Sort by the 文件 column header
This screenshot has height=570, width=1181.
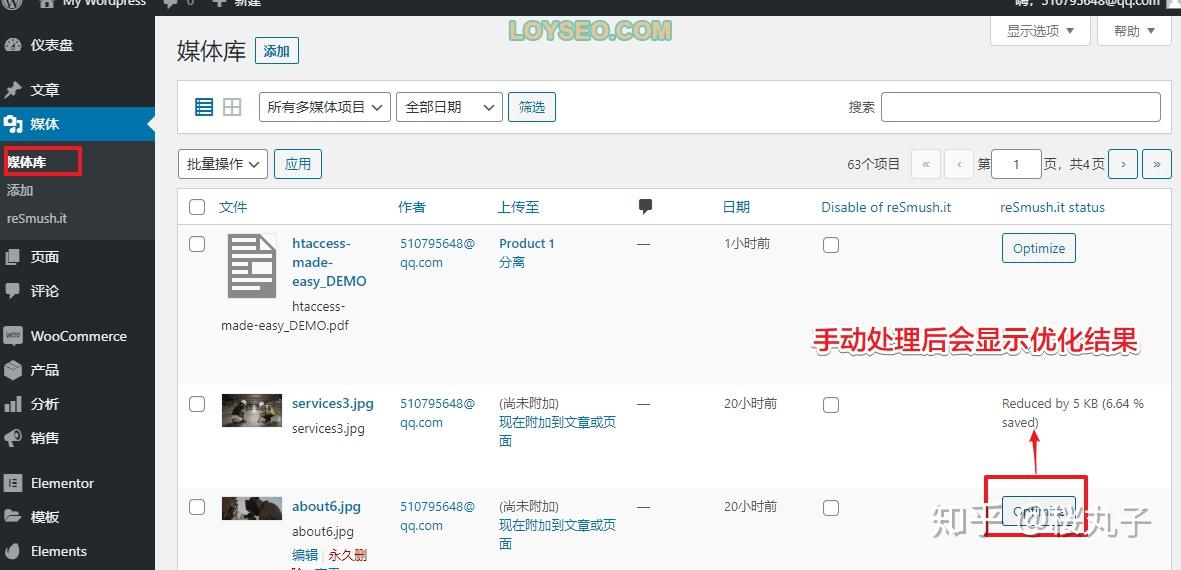(233, 207)
